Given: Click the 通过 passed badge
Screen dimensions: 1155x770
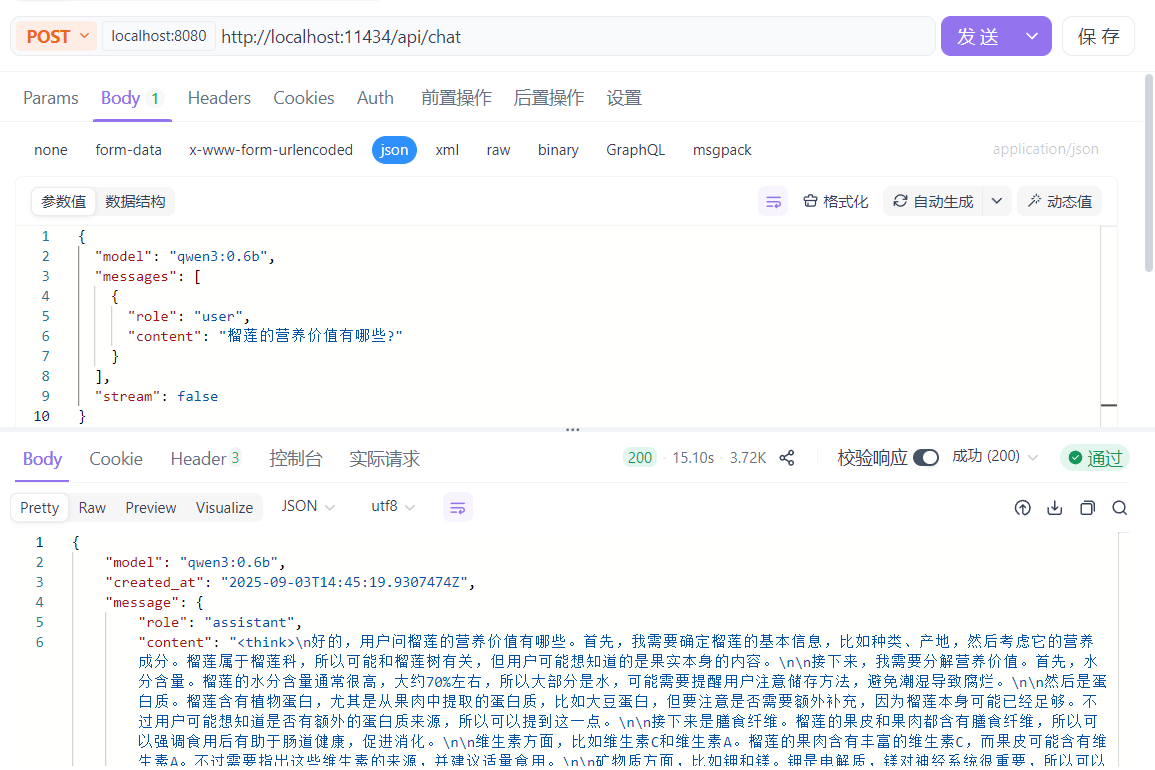Looking at the screenshot, I should click(1095, 458).
